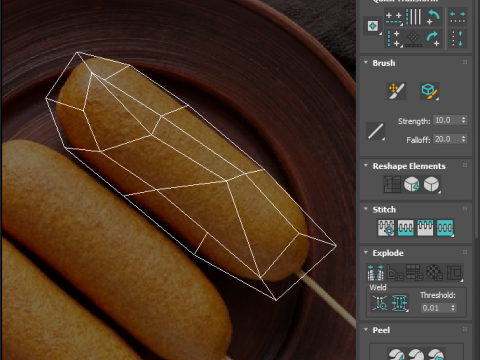Viewport: 480px width, 360px height.
Task: Click the brush falloff type line icon
Action: pyautogui.click(x=375, y=131)
